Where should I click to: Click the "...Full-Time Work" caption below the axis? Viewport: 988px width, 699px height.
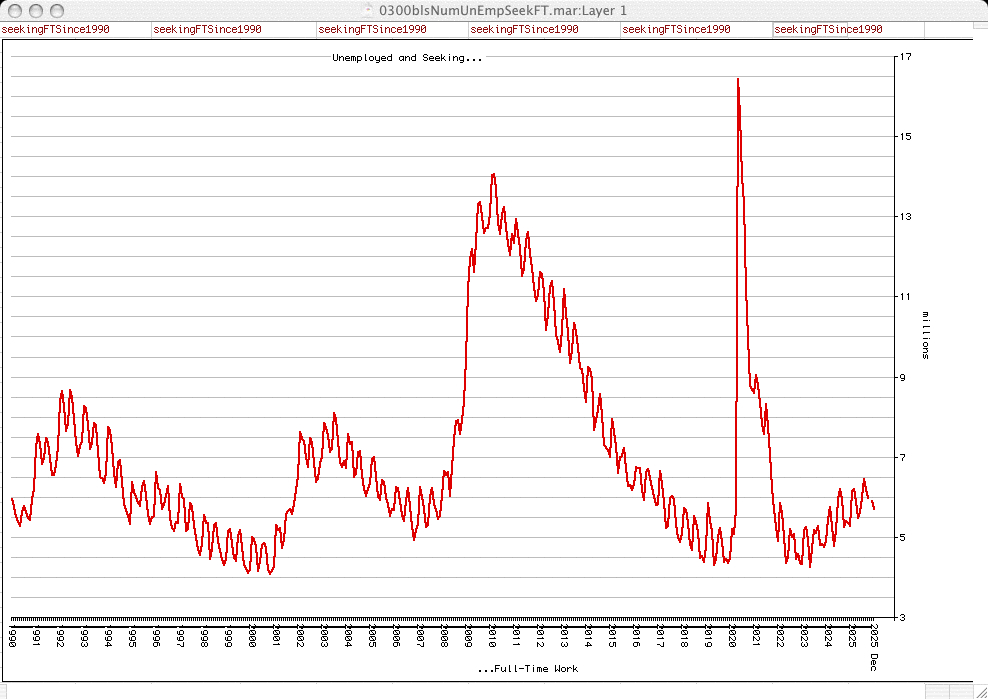pyautogui.click(x=527, y=668)
